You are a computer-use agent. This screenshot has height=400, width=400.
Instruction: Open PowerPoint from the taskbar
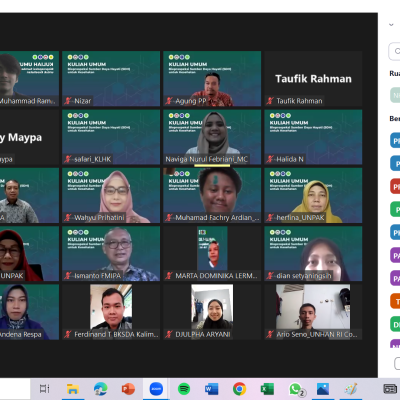128,389
